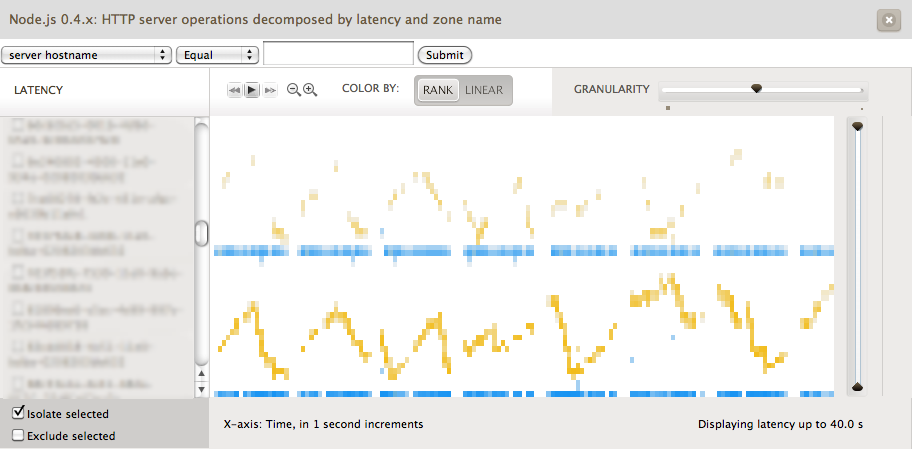The height and width of the screenshot is (450, 913).
Task: Select RANK color mode
Action: click(x=438, y=90)
